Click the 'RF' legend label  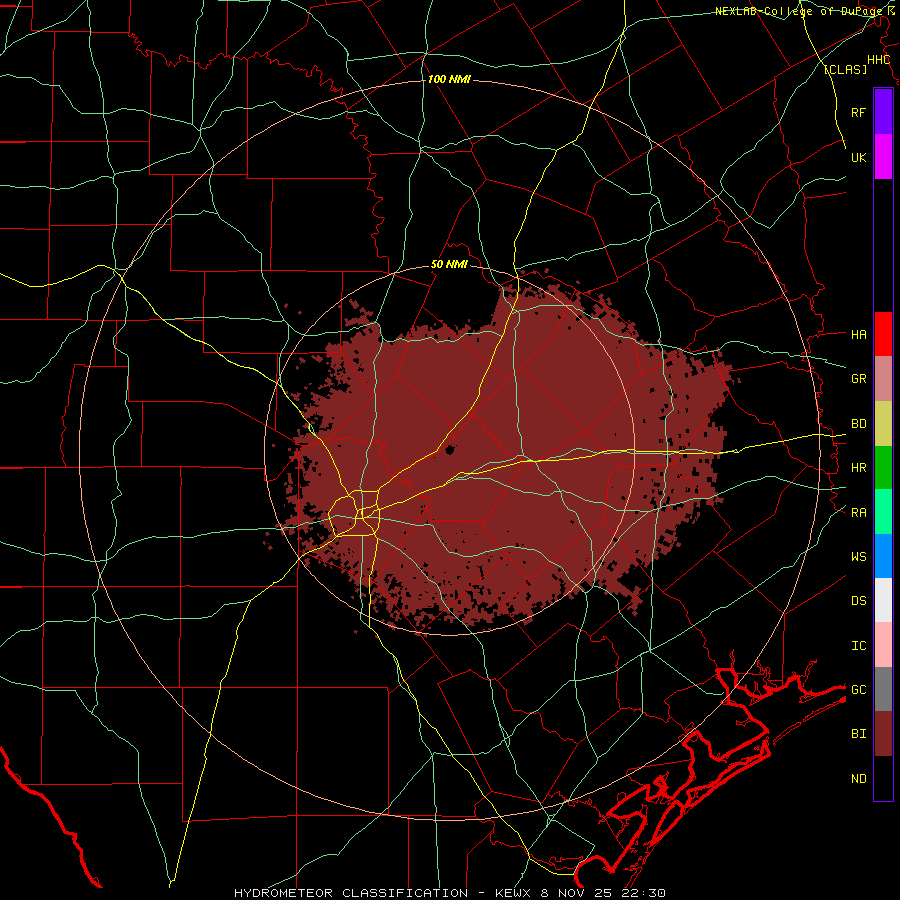859,112
